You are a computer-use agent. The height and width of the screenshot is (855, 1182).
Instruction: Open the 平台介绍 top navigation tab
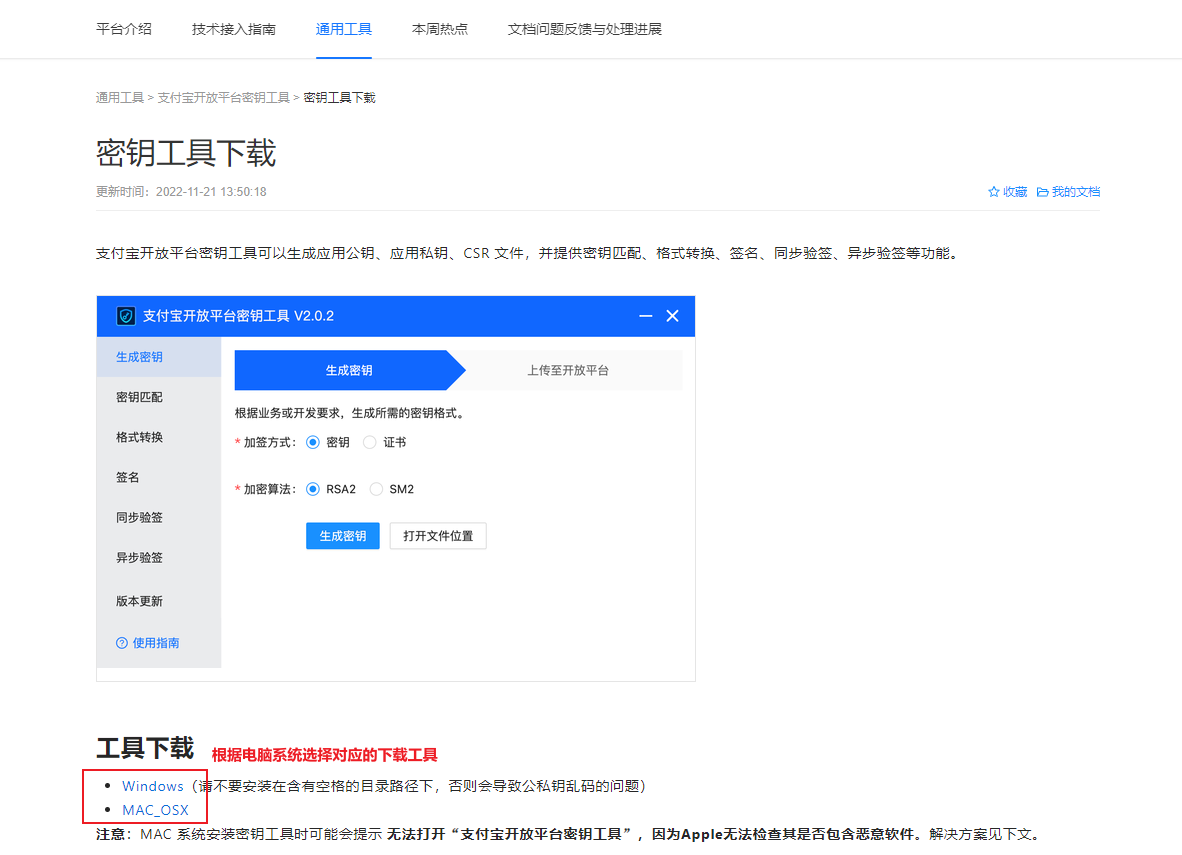tap(124, 29)
